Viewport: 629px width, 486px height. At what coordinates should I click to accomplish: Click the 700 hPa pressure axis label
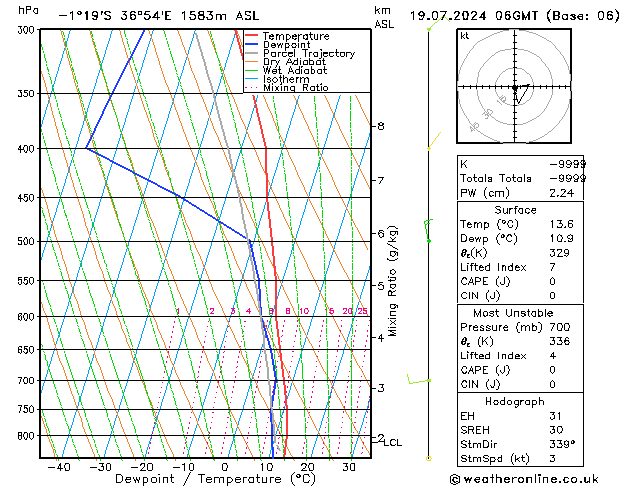pos(26,380)
